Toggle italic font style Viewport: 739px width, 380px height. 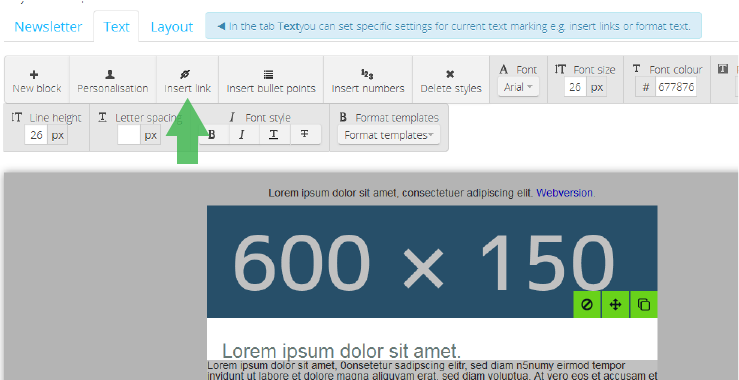(x=242, y=135)
